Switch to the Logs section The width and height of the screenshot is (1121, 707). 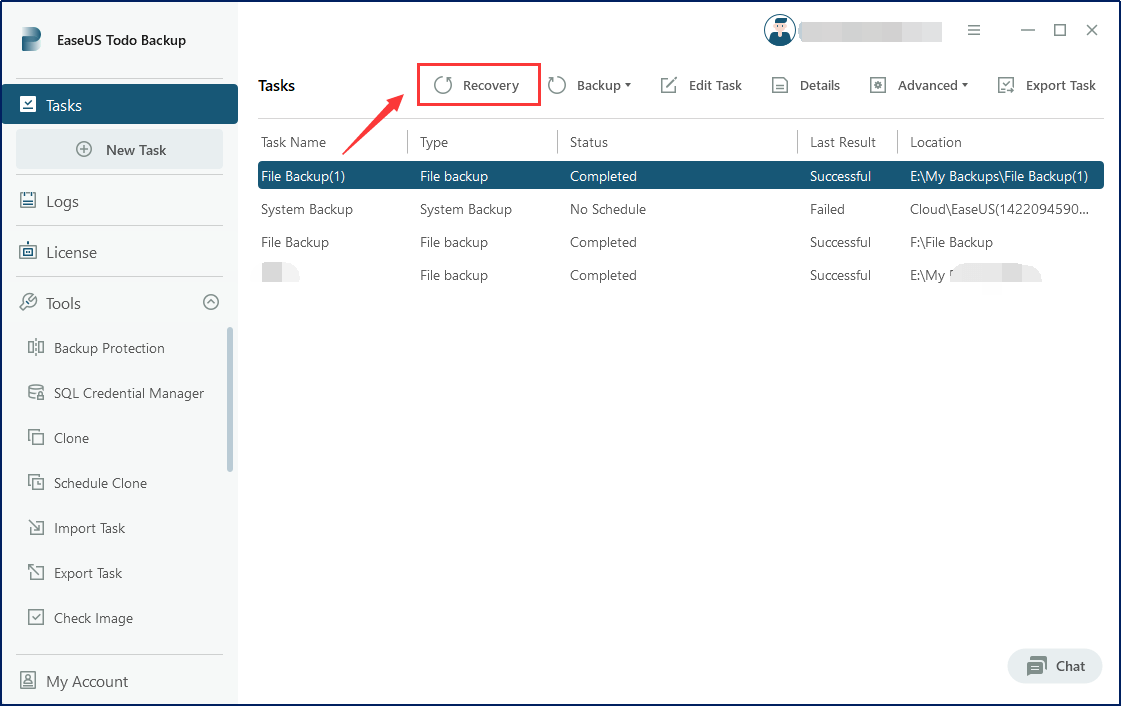coord(64,201)
